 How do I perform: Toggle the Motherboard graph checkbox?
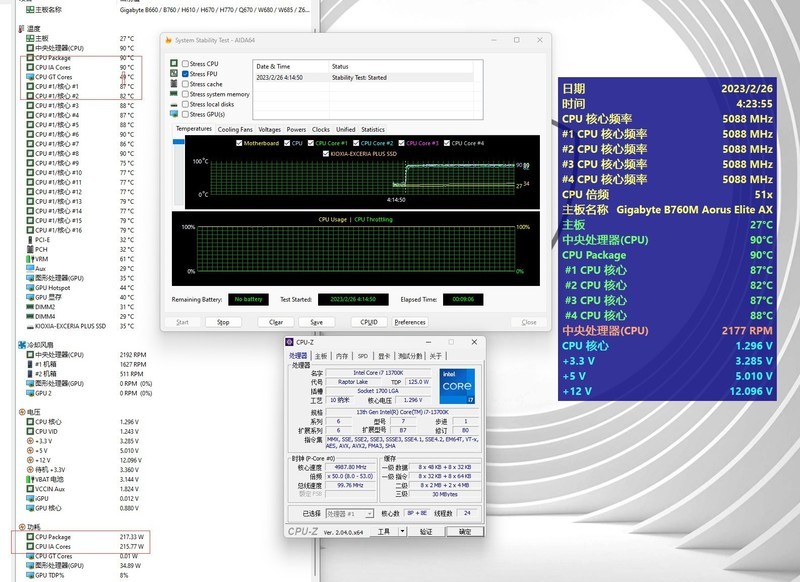237,143
